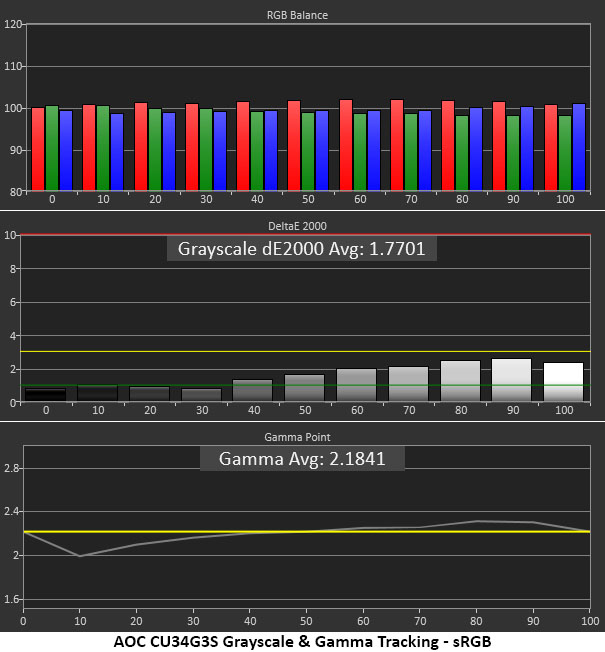605x652 pixels.
Task: Click the green bar at 90 in RGB Balance
Action: click(x=513, y=153)
